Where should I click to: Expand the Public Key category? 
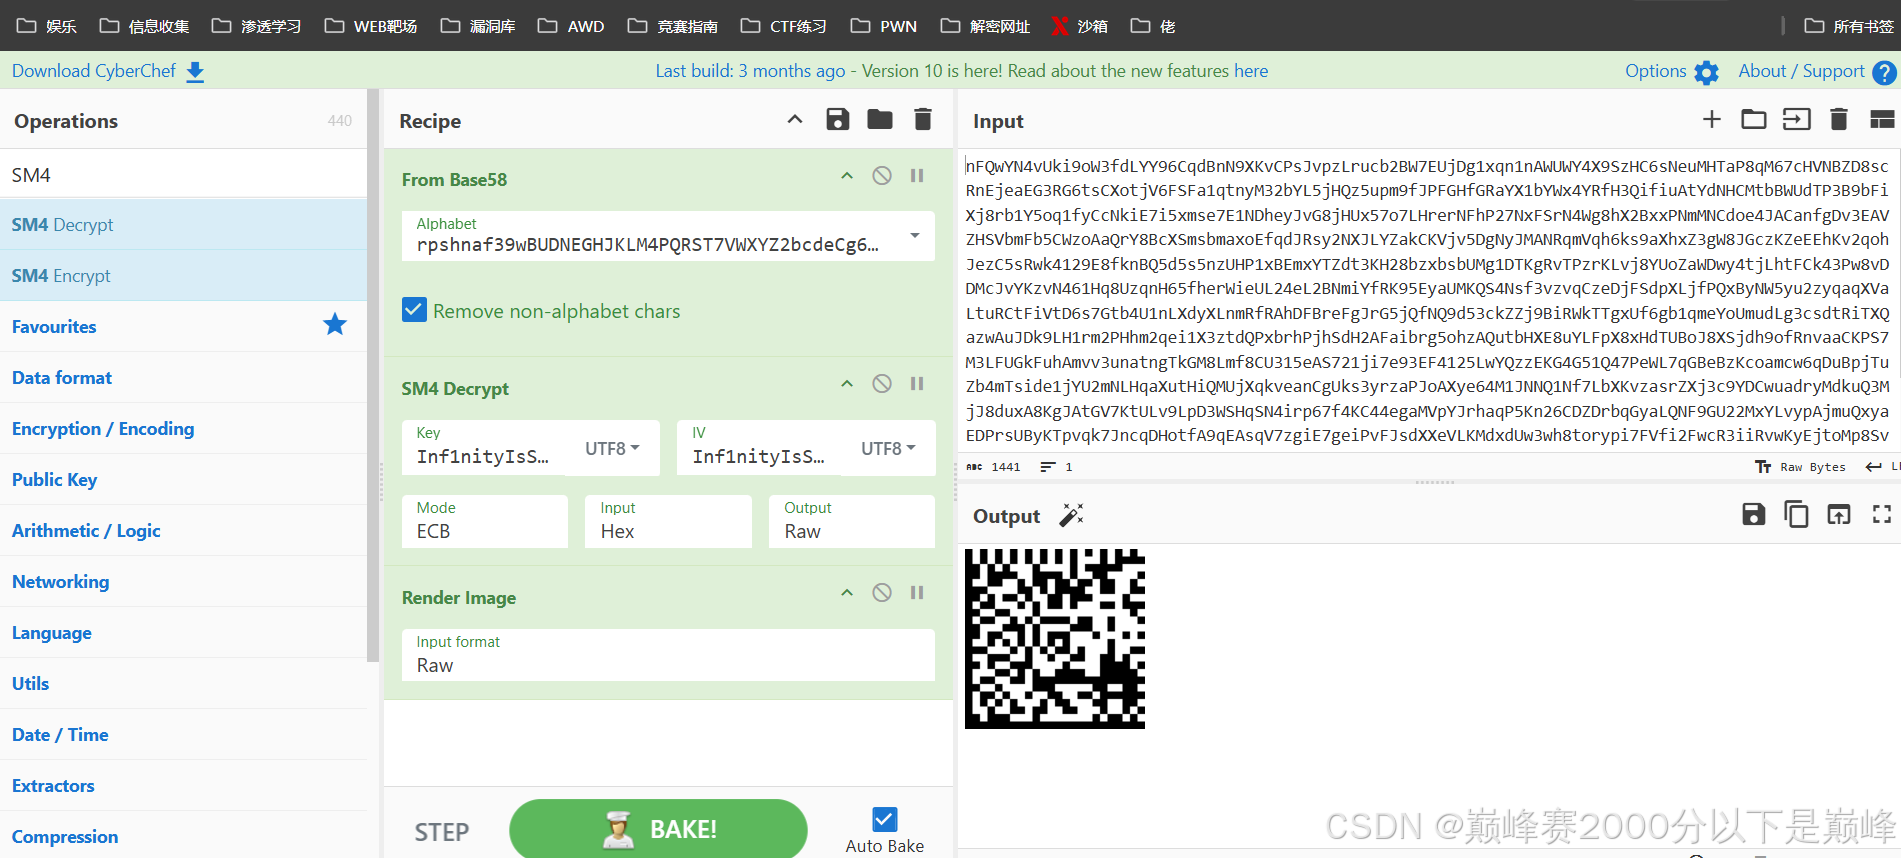tap(183, 479)
